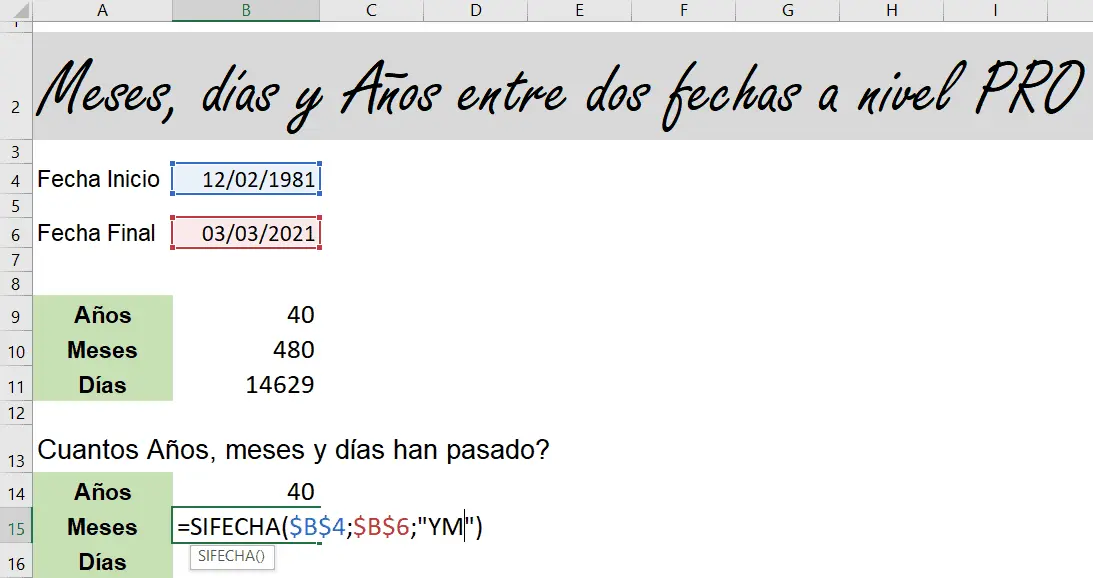This screenshot has height=578, width=1093.
Task: Click the 'Meses' label in row 10
Action: 102,349
